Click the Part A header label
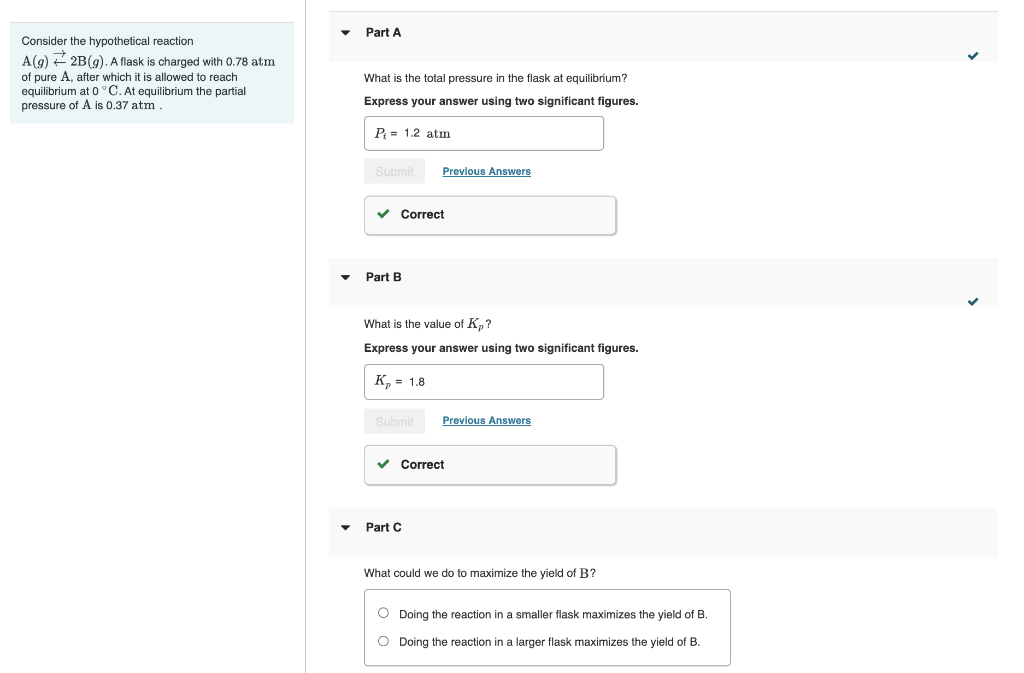The height and width of the screenshot is (673, 1024). click(x=383, y=33)
